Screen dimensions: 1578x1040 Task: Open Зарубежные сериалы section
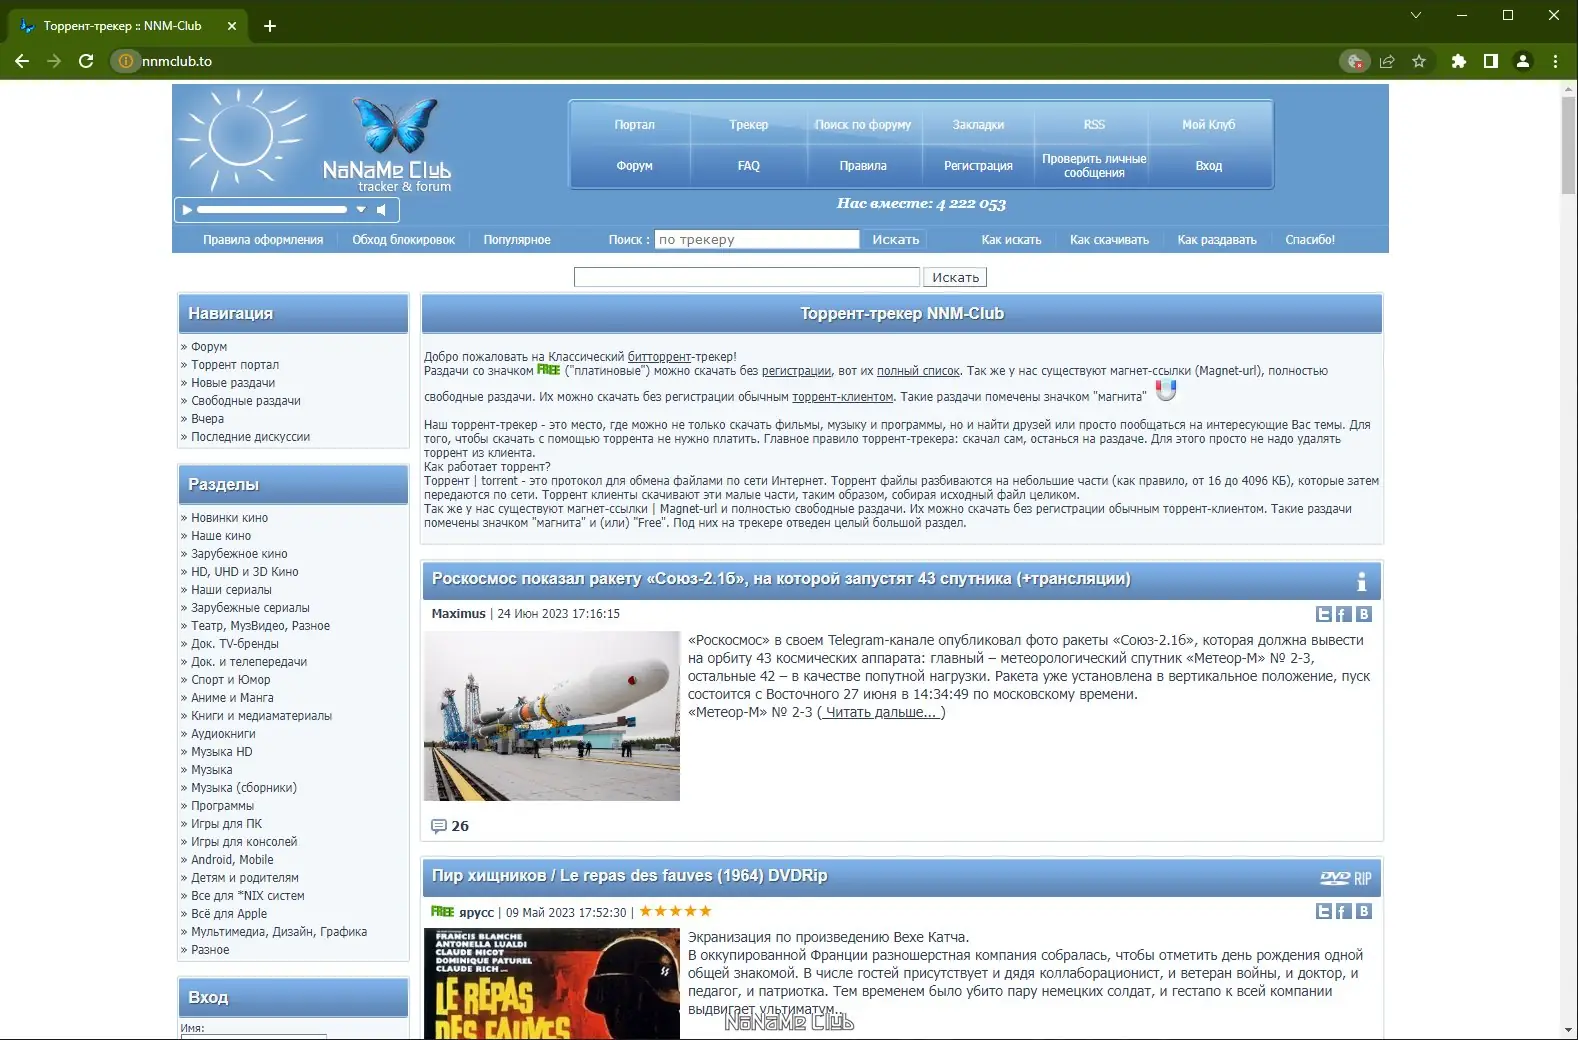tap(250, 608)
